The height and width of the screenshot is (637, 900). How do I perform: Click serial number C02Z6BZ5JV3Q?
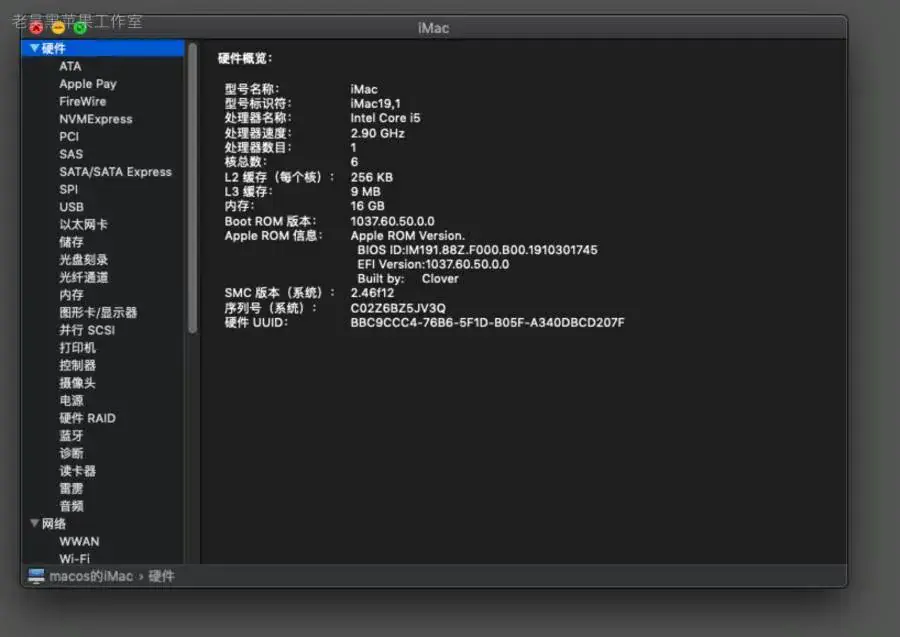[398, 308]
